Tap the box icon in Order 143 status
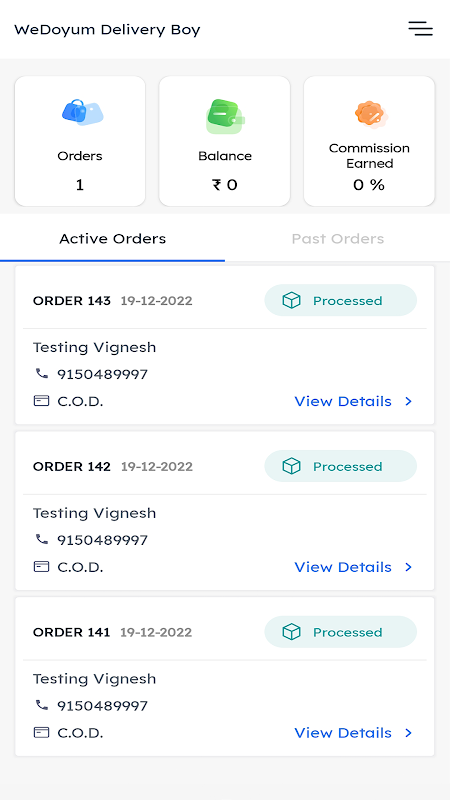This screenshot has height=800, width=450. click(291, 301)
